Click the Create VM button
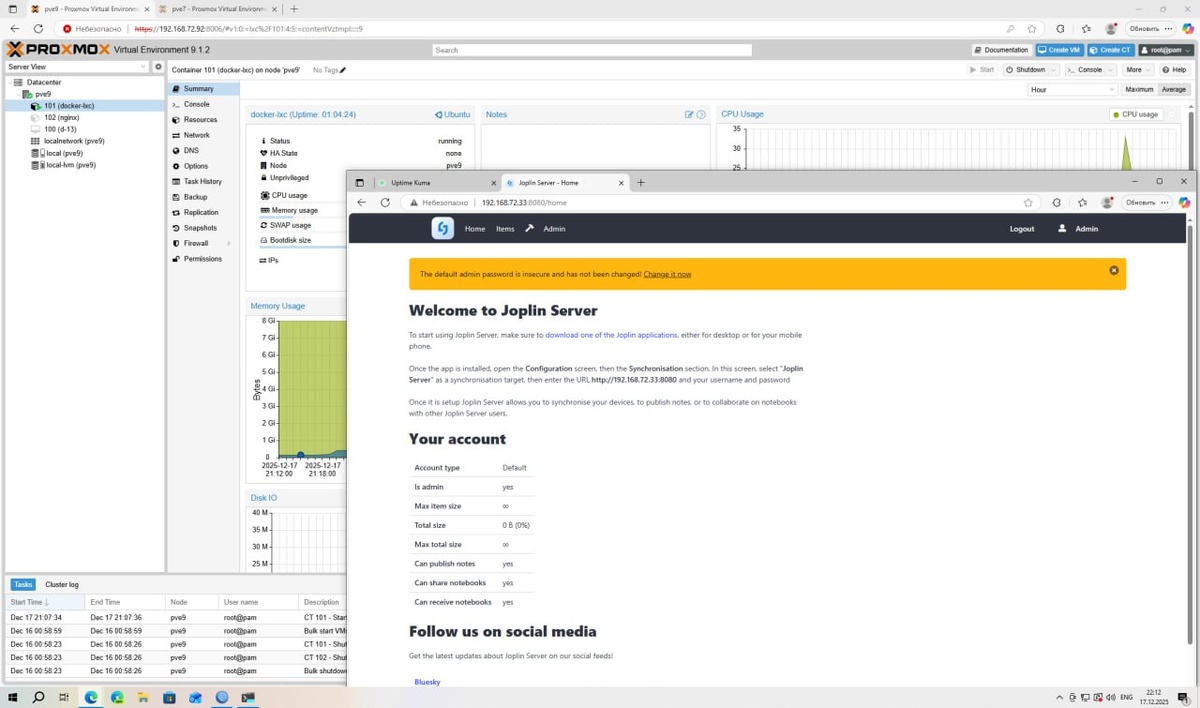Image resolution: width=1200 pixels, height=708 pixels. point(1059,49)
